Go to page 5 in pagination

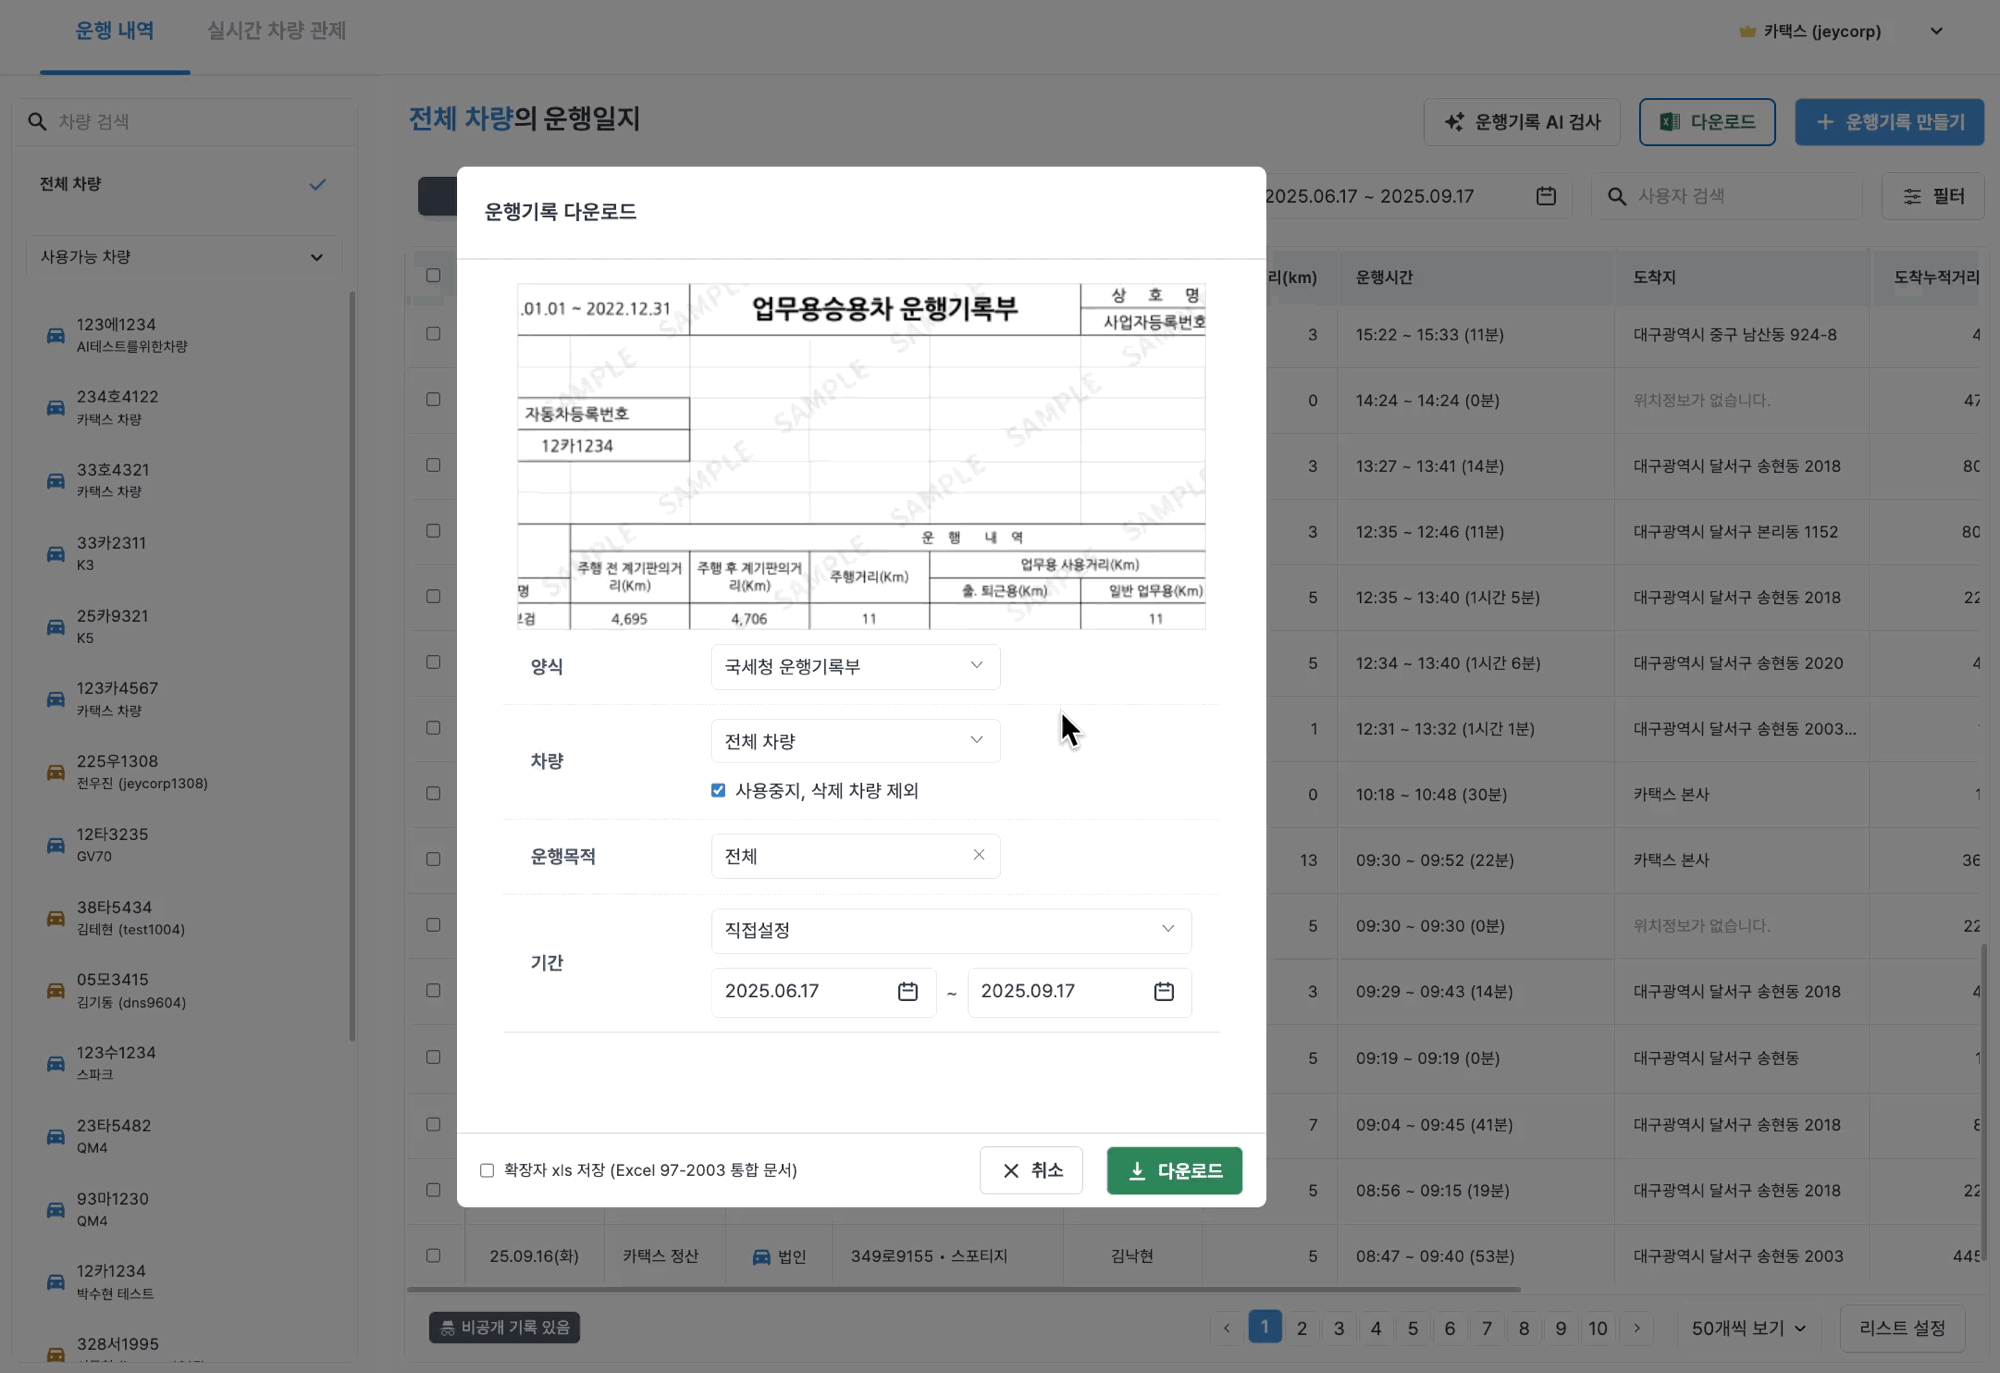click(1412, 1328)
